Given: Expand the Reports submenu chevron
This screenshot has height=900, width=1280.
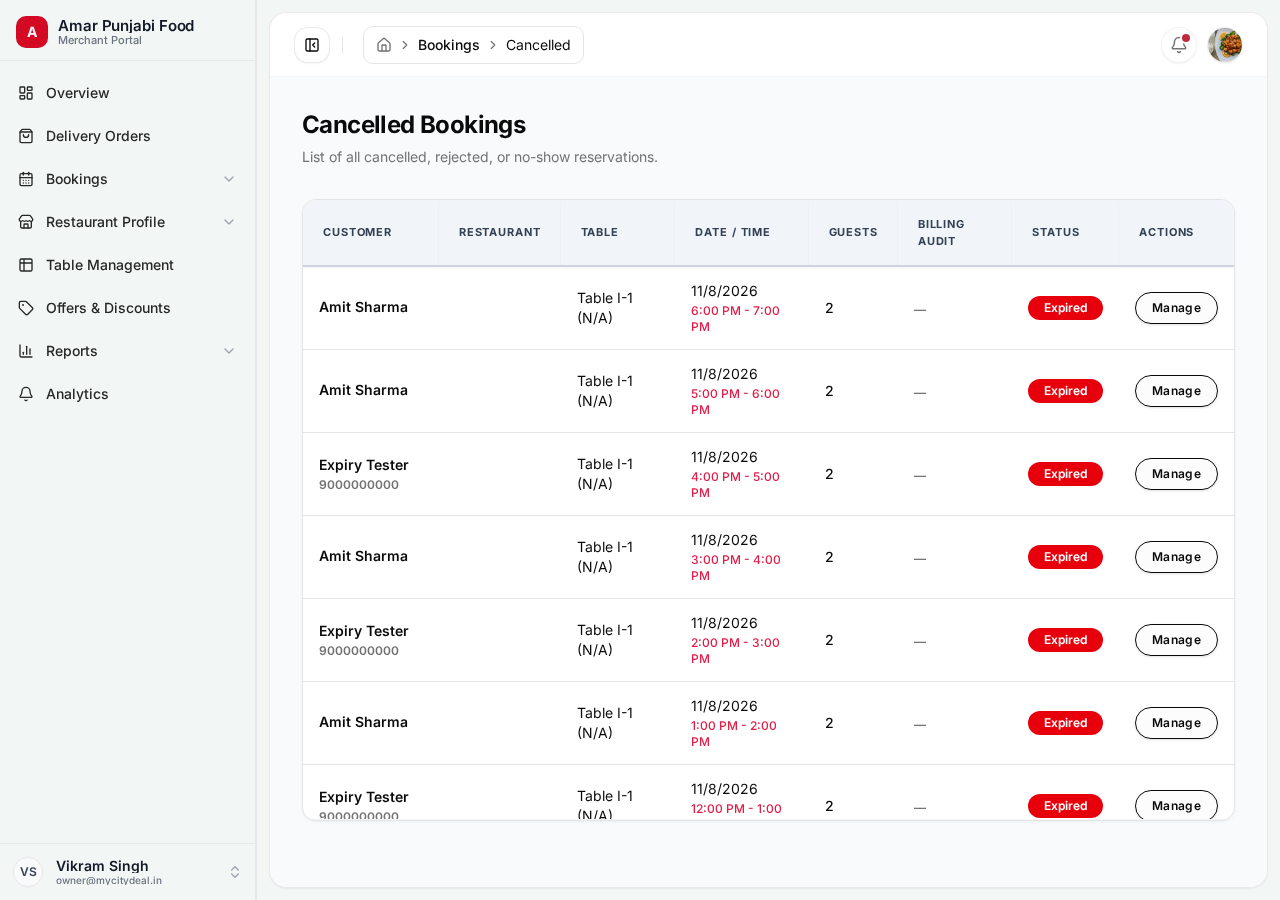Looking at the screenshot, I should [229, 351].
